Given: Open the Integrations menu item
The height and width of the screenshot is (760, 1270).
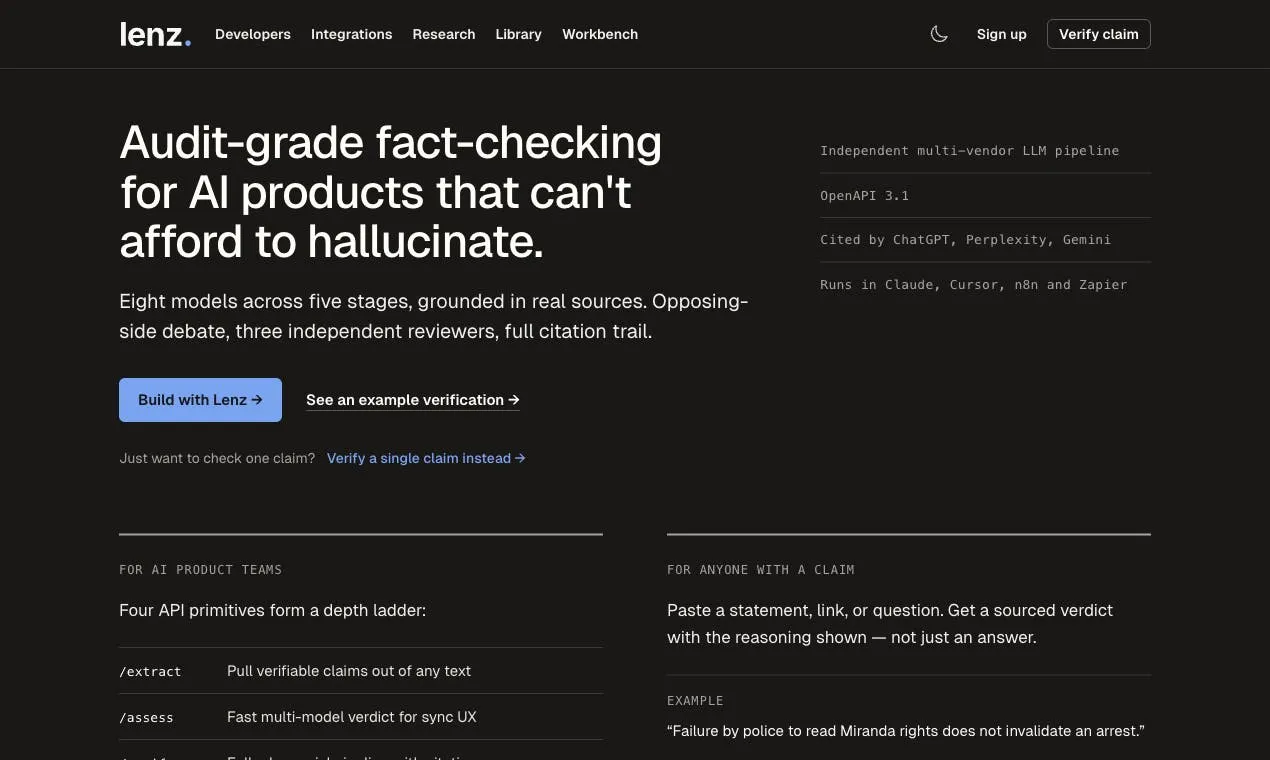Looking at the screenshot, I should pos(351,34).
